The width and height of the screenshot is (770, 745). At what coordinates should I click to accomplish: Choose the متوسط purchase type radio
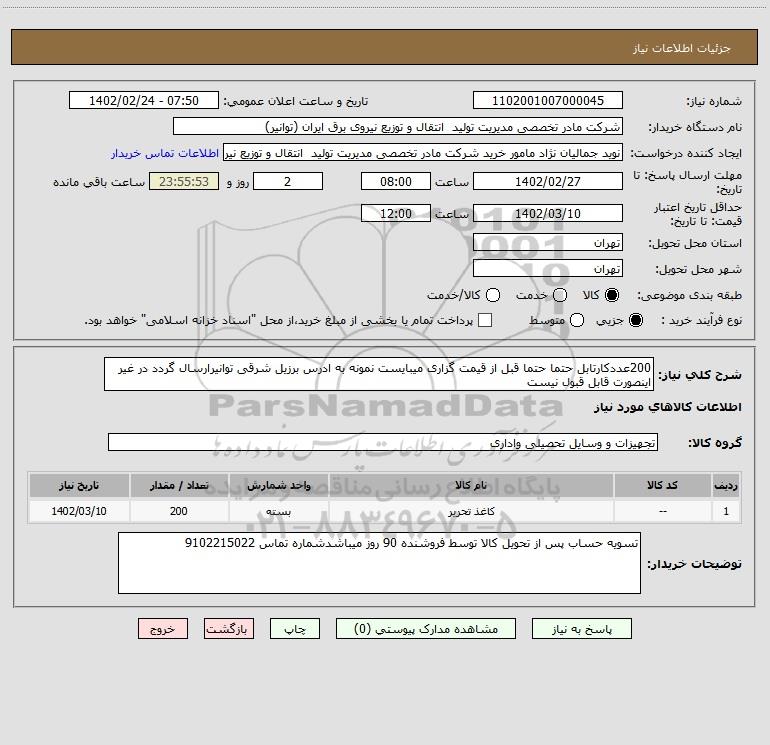[577, 320]
